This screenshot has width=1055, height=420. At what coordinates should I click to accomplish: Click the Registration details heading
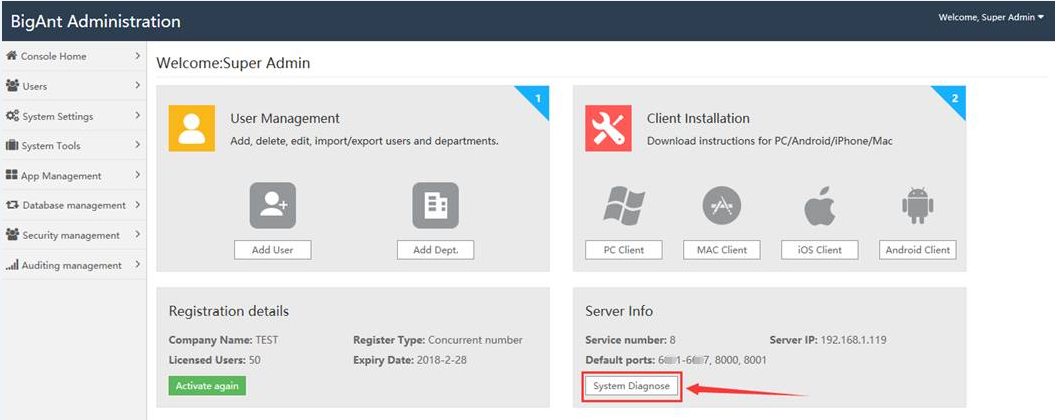229,311
